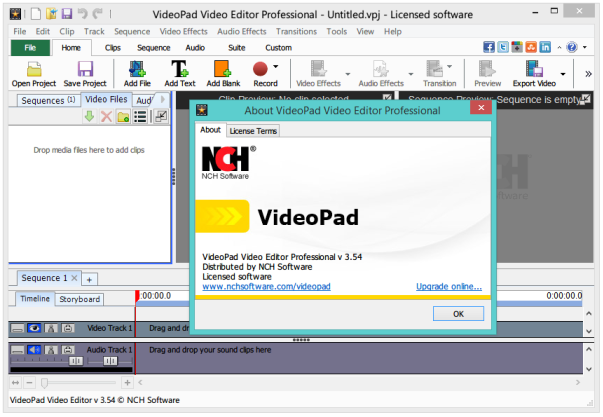
Task: Insert a blank clip with Add Blank
Action: 223,74
